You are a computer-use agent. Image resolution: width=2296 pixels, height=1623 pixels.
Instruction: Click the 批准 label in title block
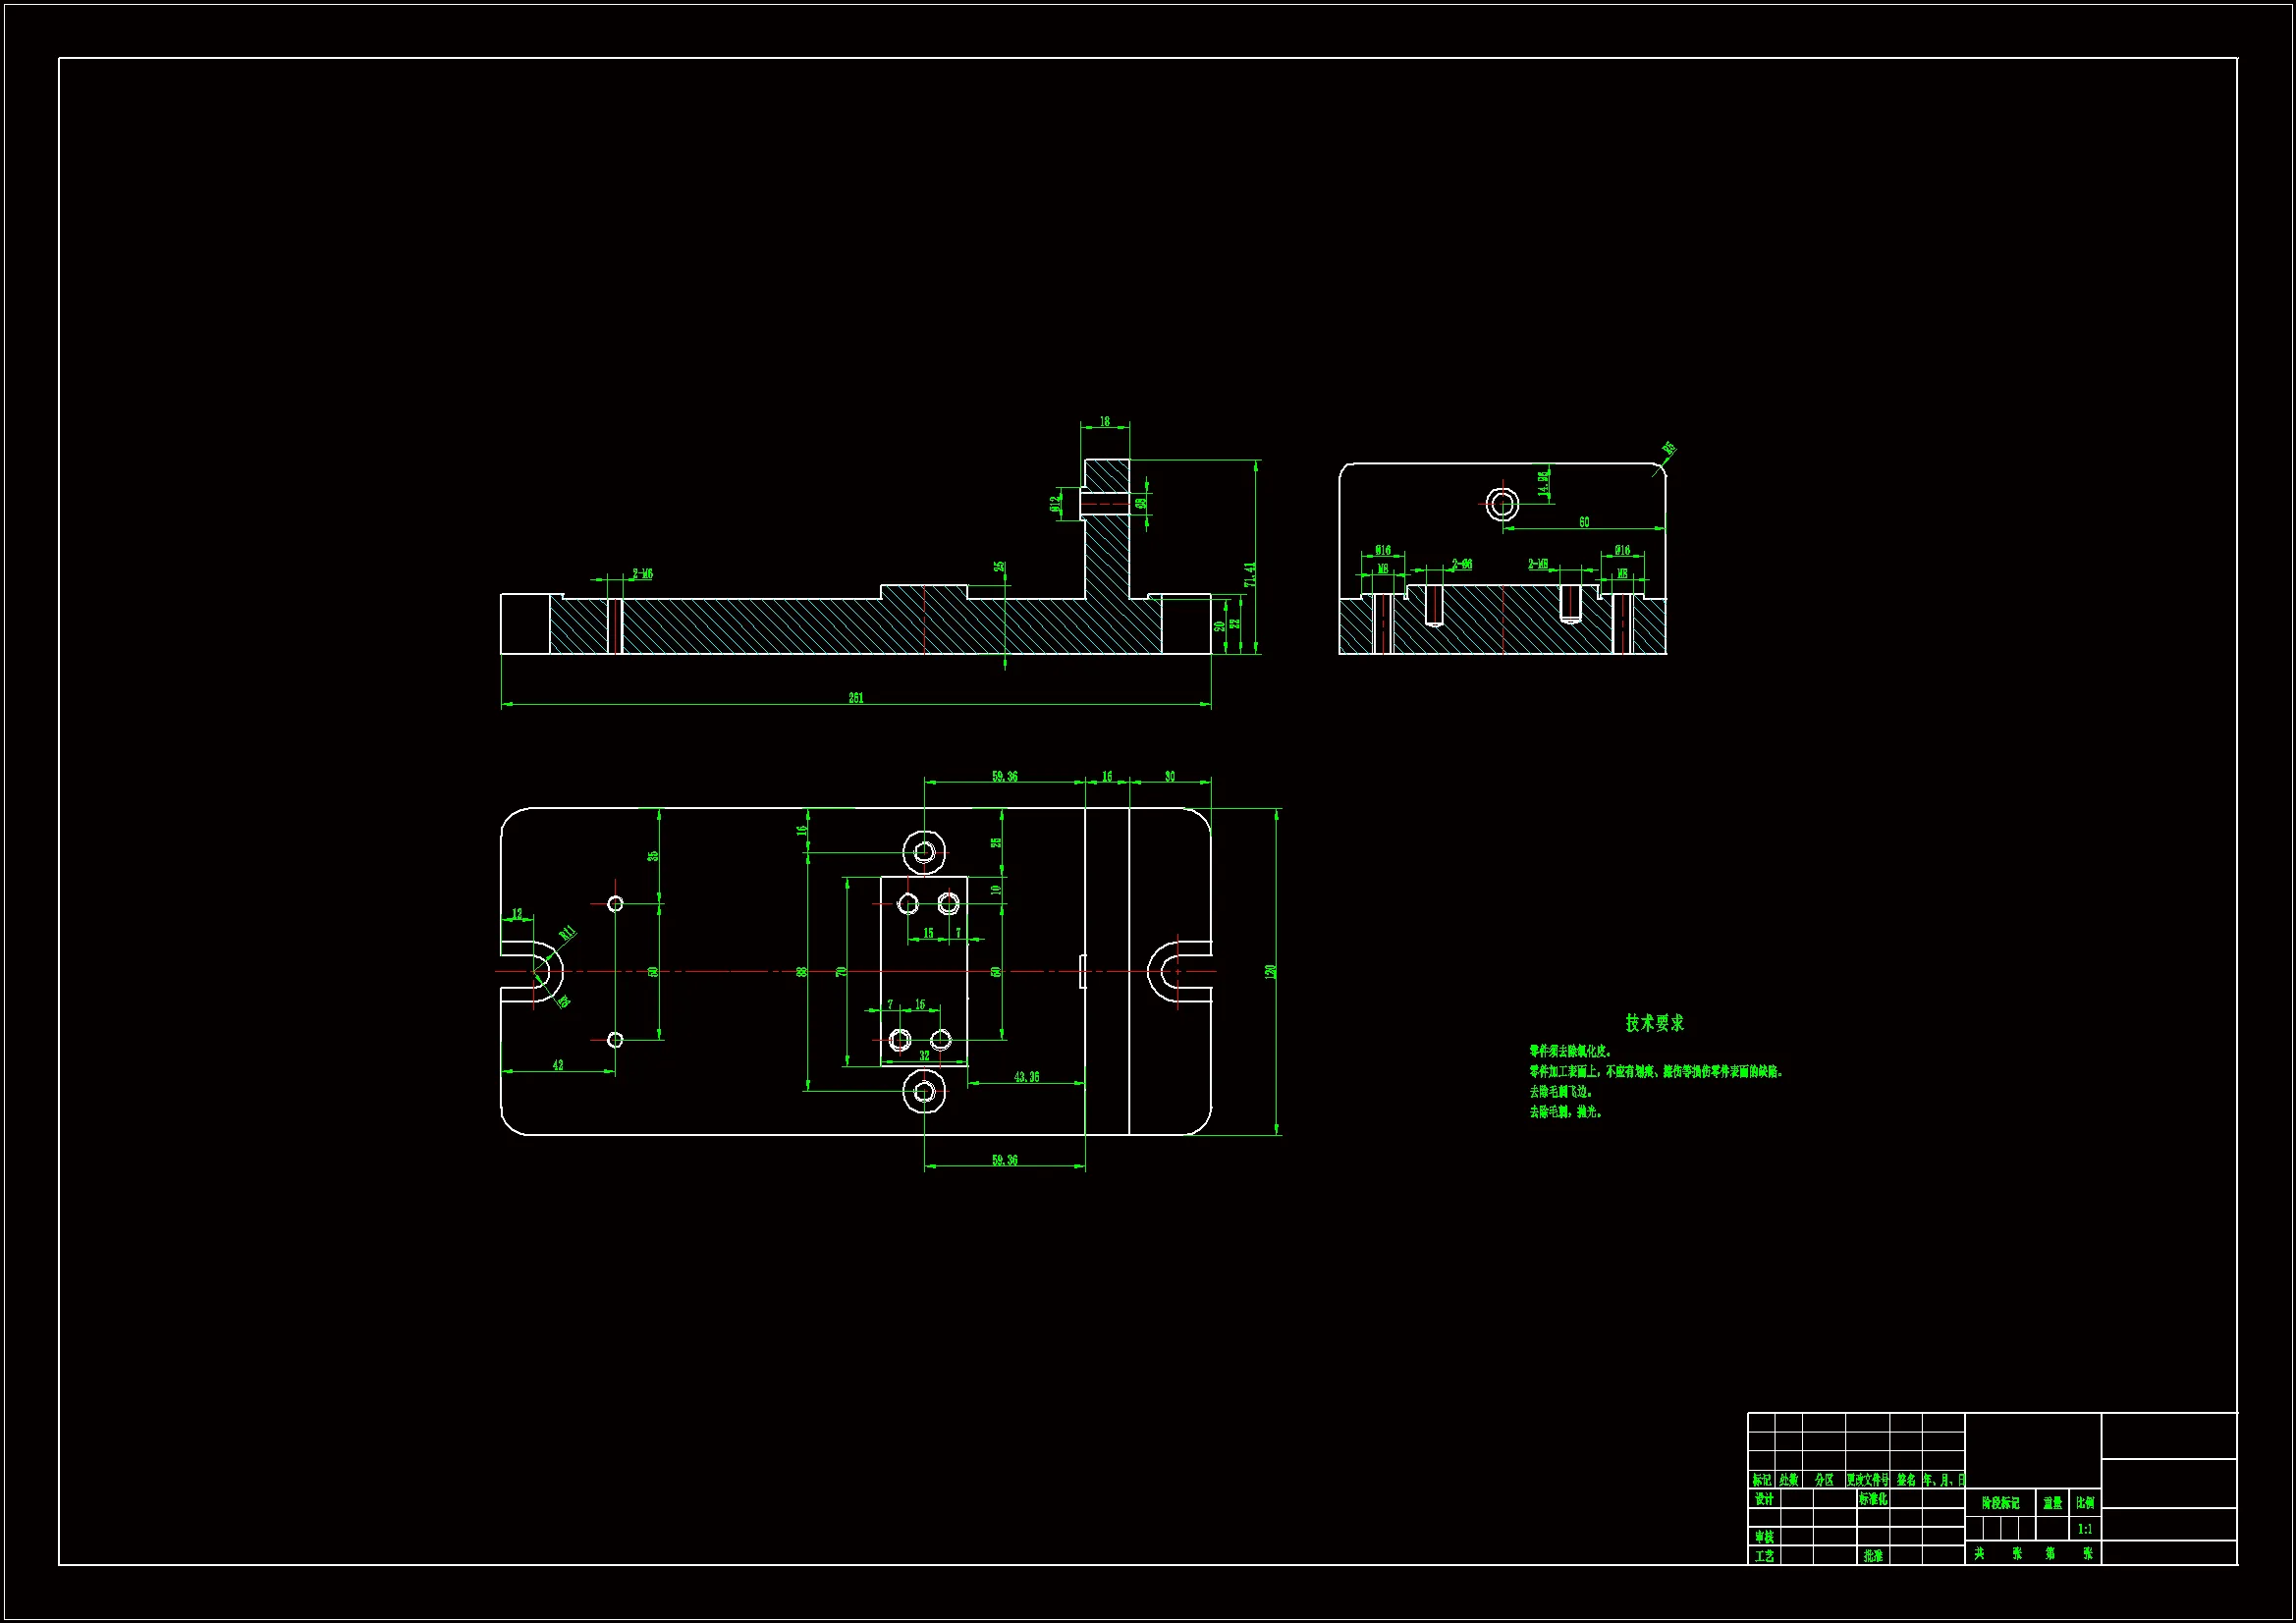click(1873, 1556)
